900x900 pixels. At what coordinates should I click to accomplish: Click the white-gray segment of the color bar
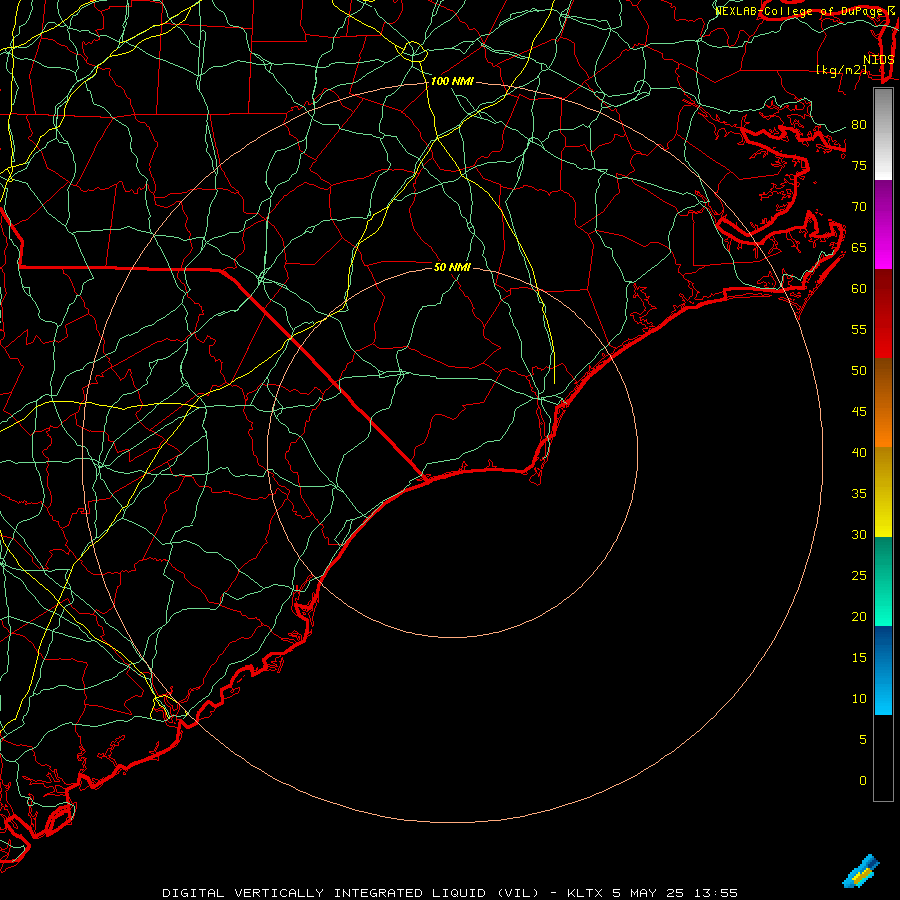[883, 135]
